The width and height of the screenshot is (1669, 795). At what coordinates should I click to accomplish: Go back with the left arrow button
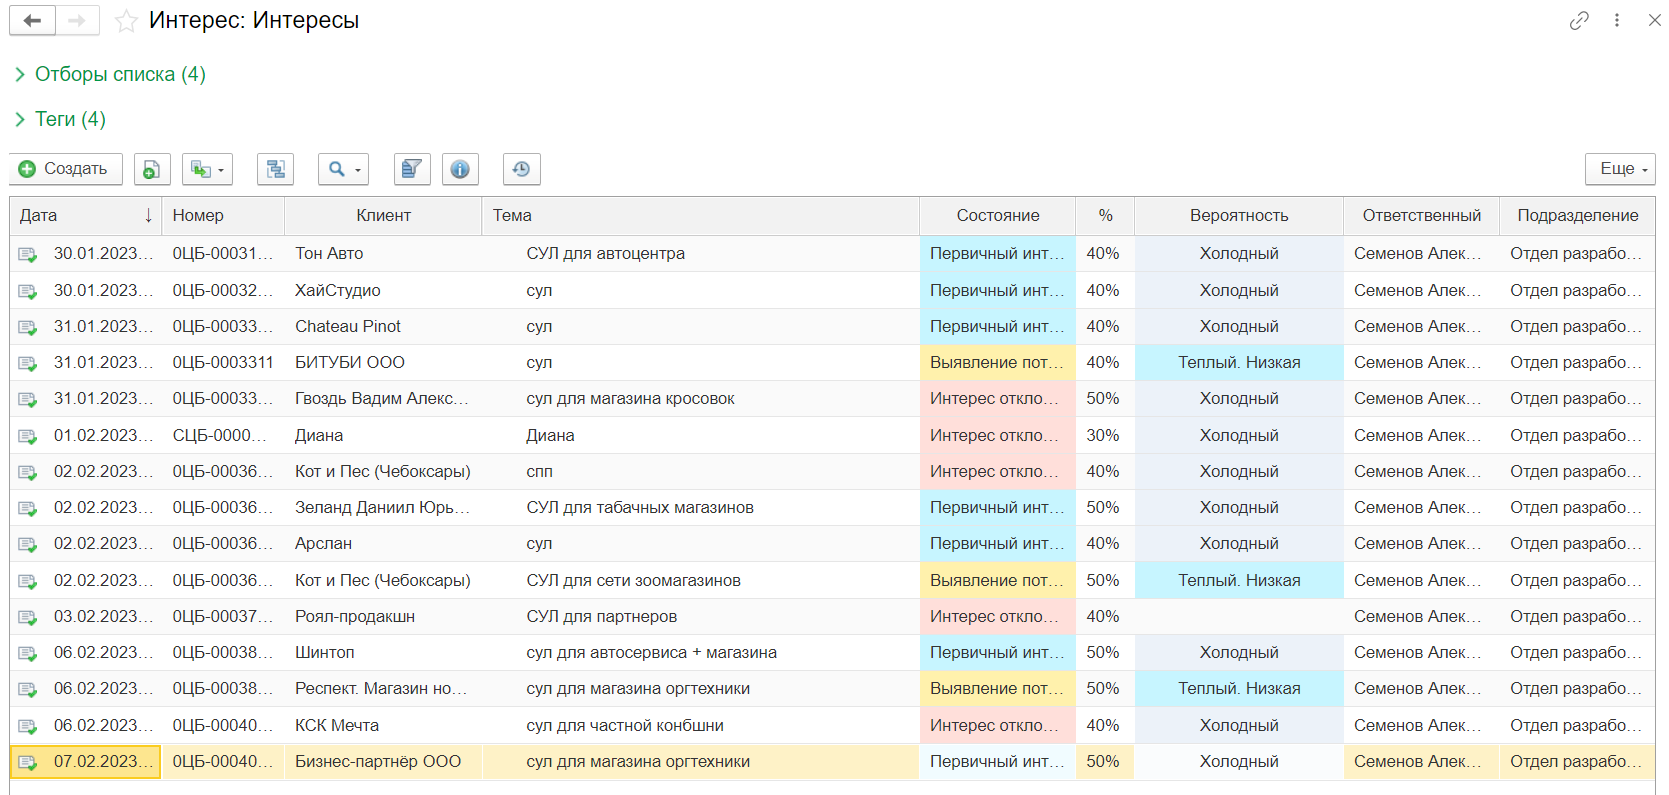[x=32, y=20]
